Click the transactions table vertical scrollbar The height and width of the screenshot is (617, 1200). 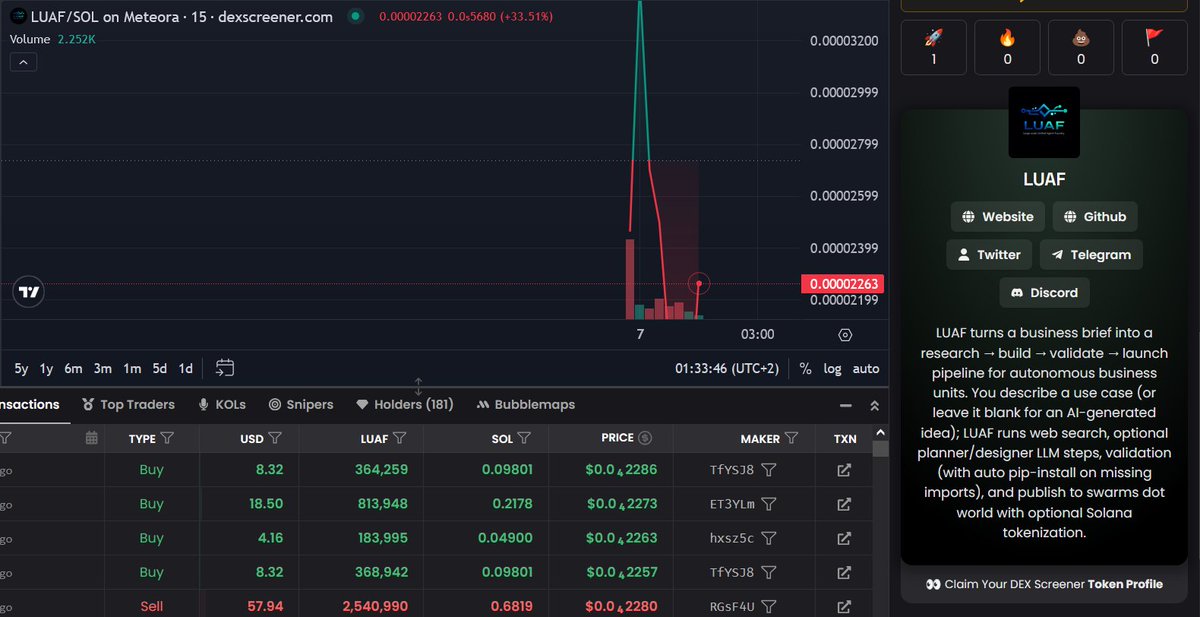pos(880,449)
